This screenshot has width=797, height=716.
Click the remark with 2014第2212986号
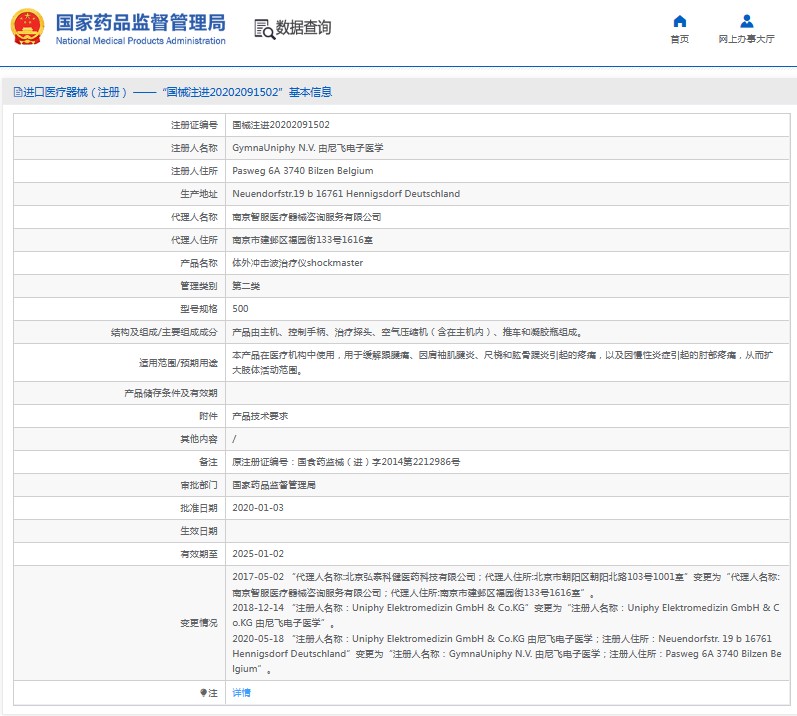(346, 462)
